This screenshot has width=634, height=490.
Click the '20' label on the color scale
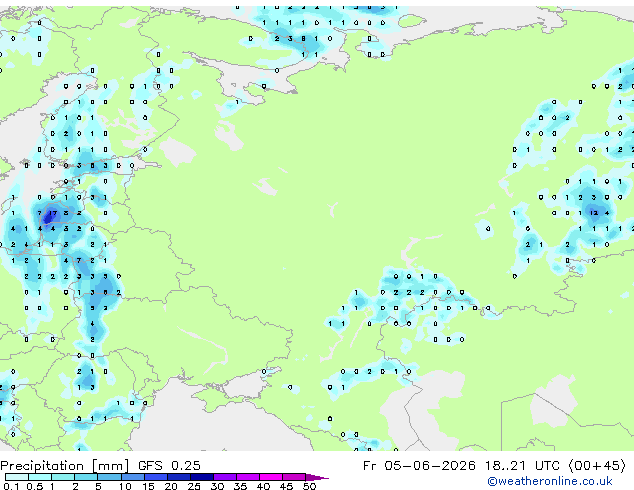171,486
